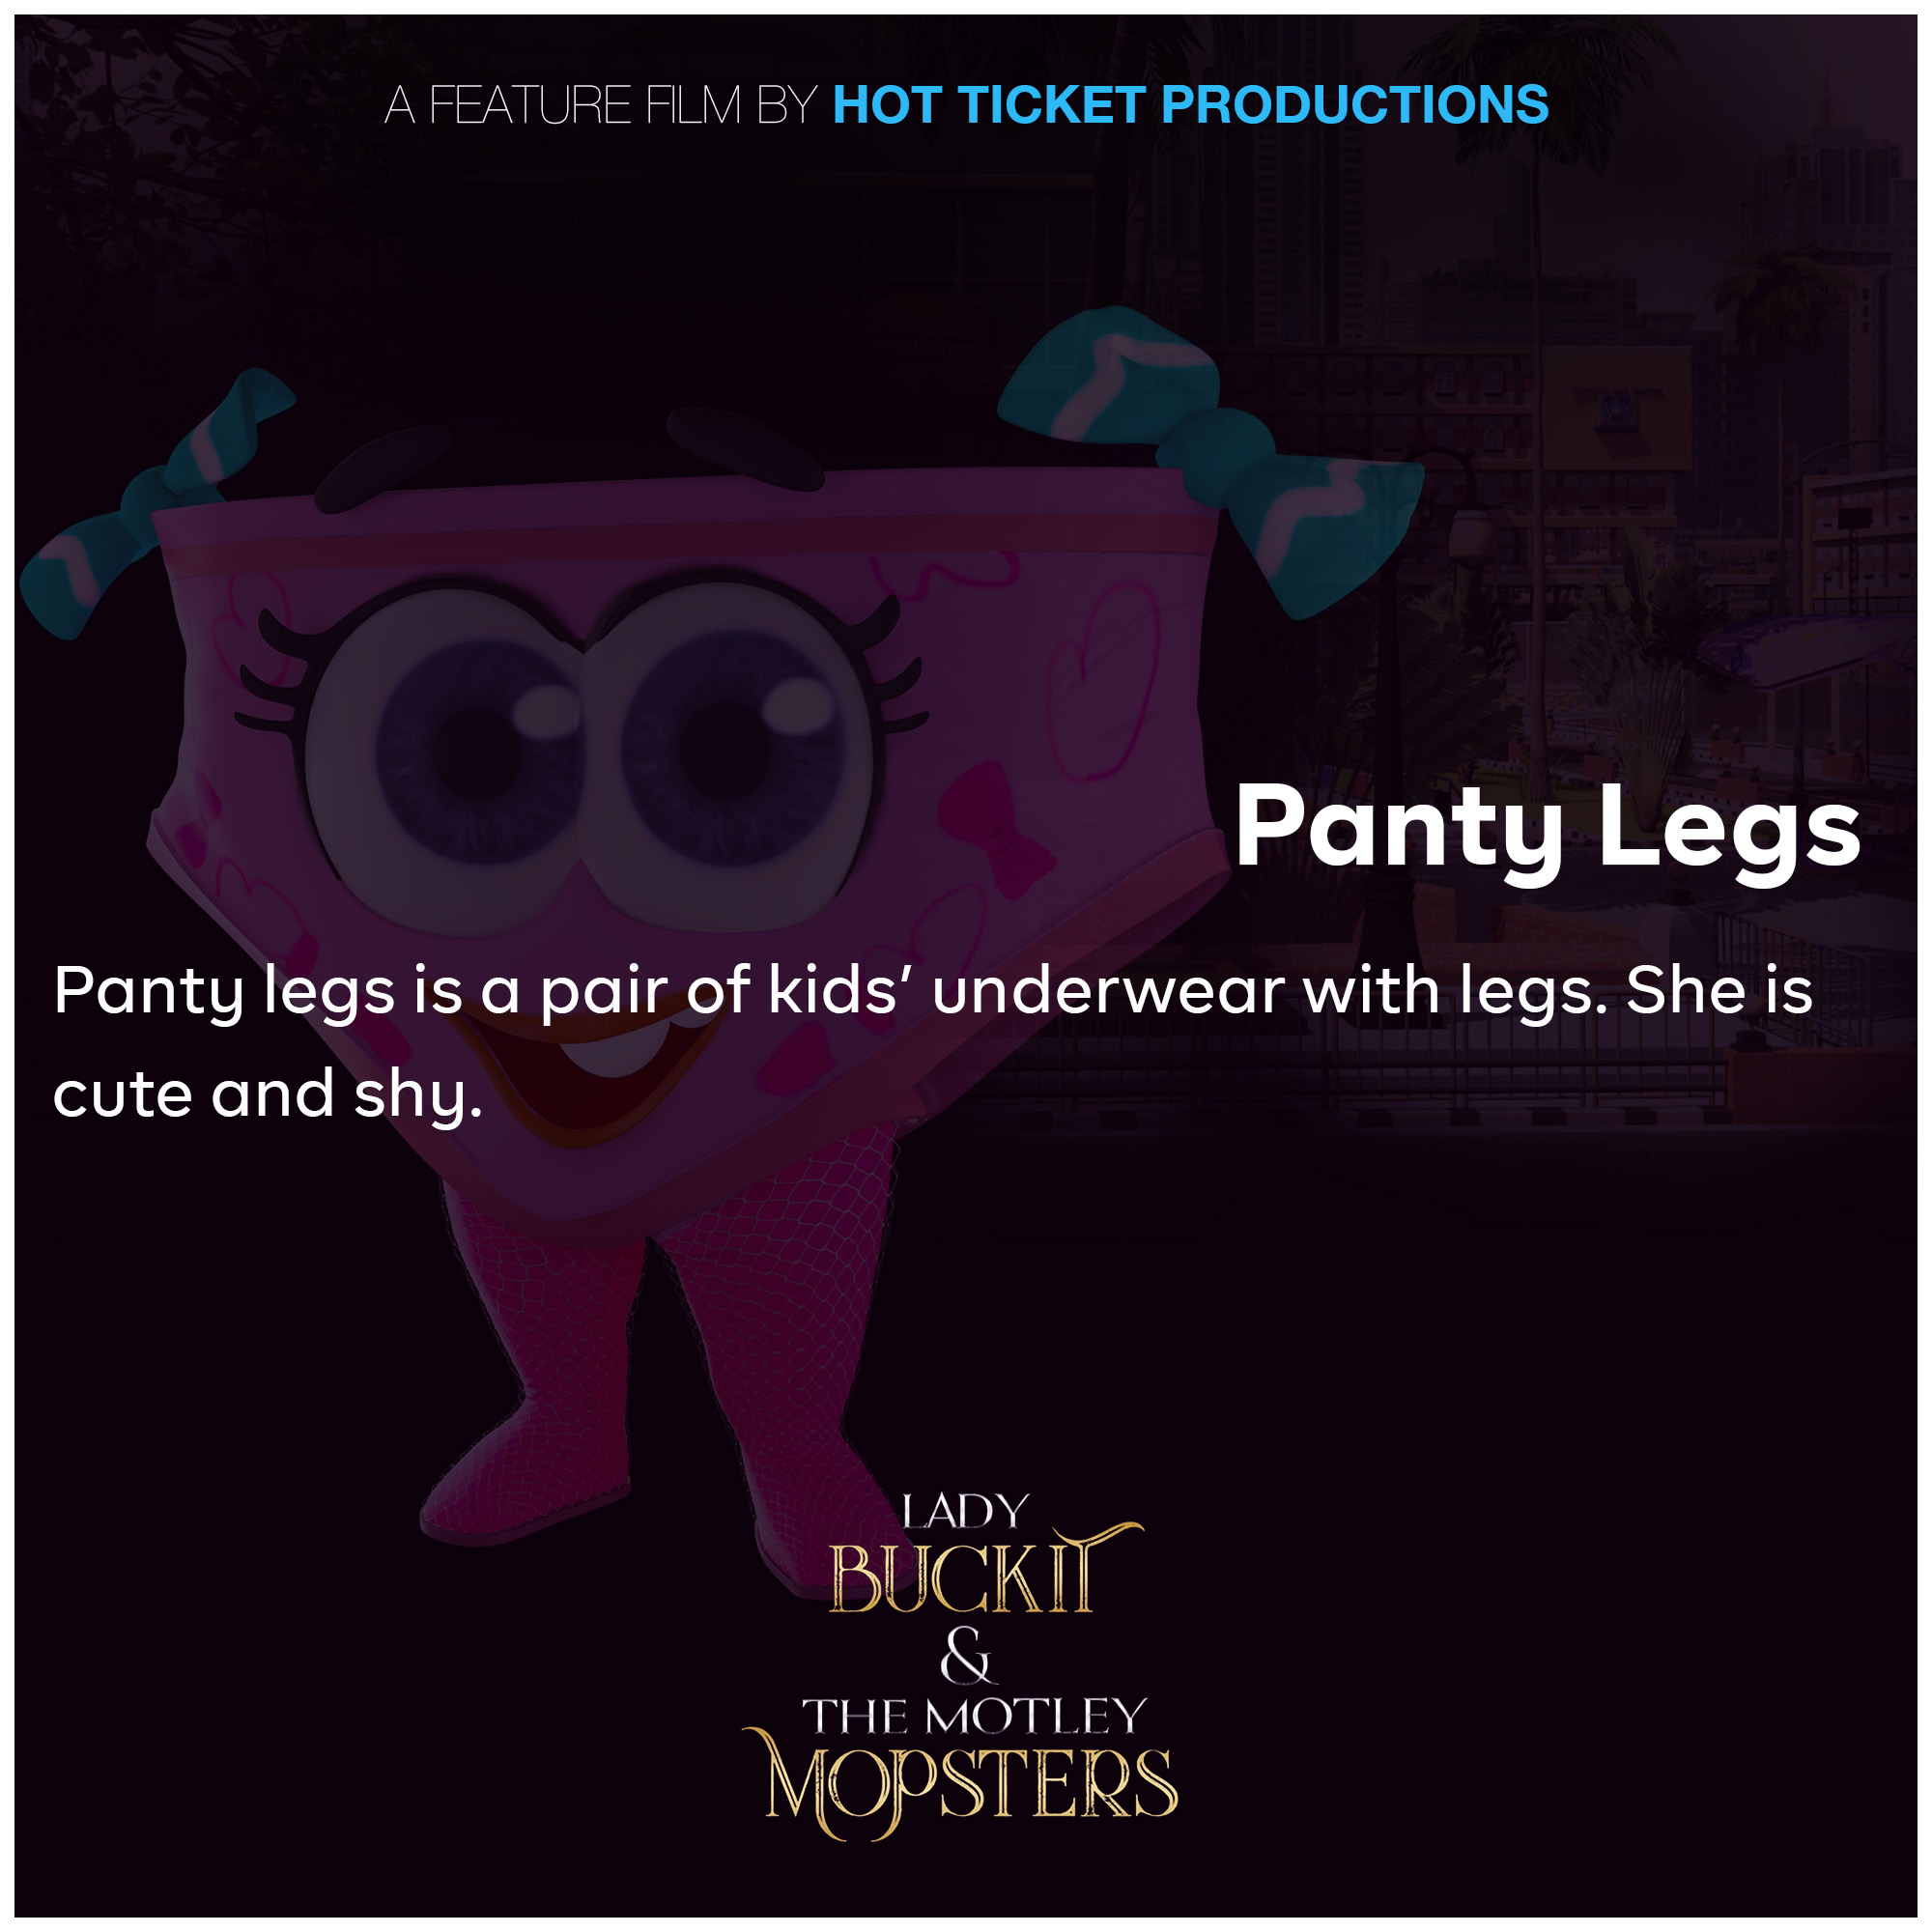Click the character's right eyebrow
Screen dimensions: 1932x1932
[745, 448]
